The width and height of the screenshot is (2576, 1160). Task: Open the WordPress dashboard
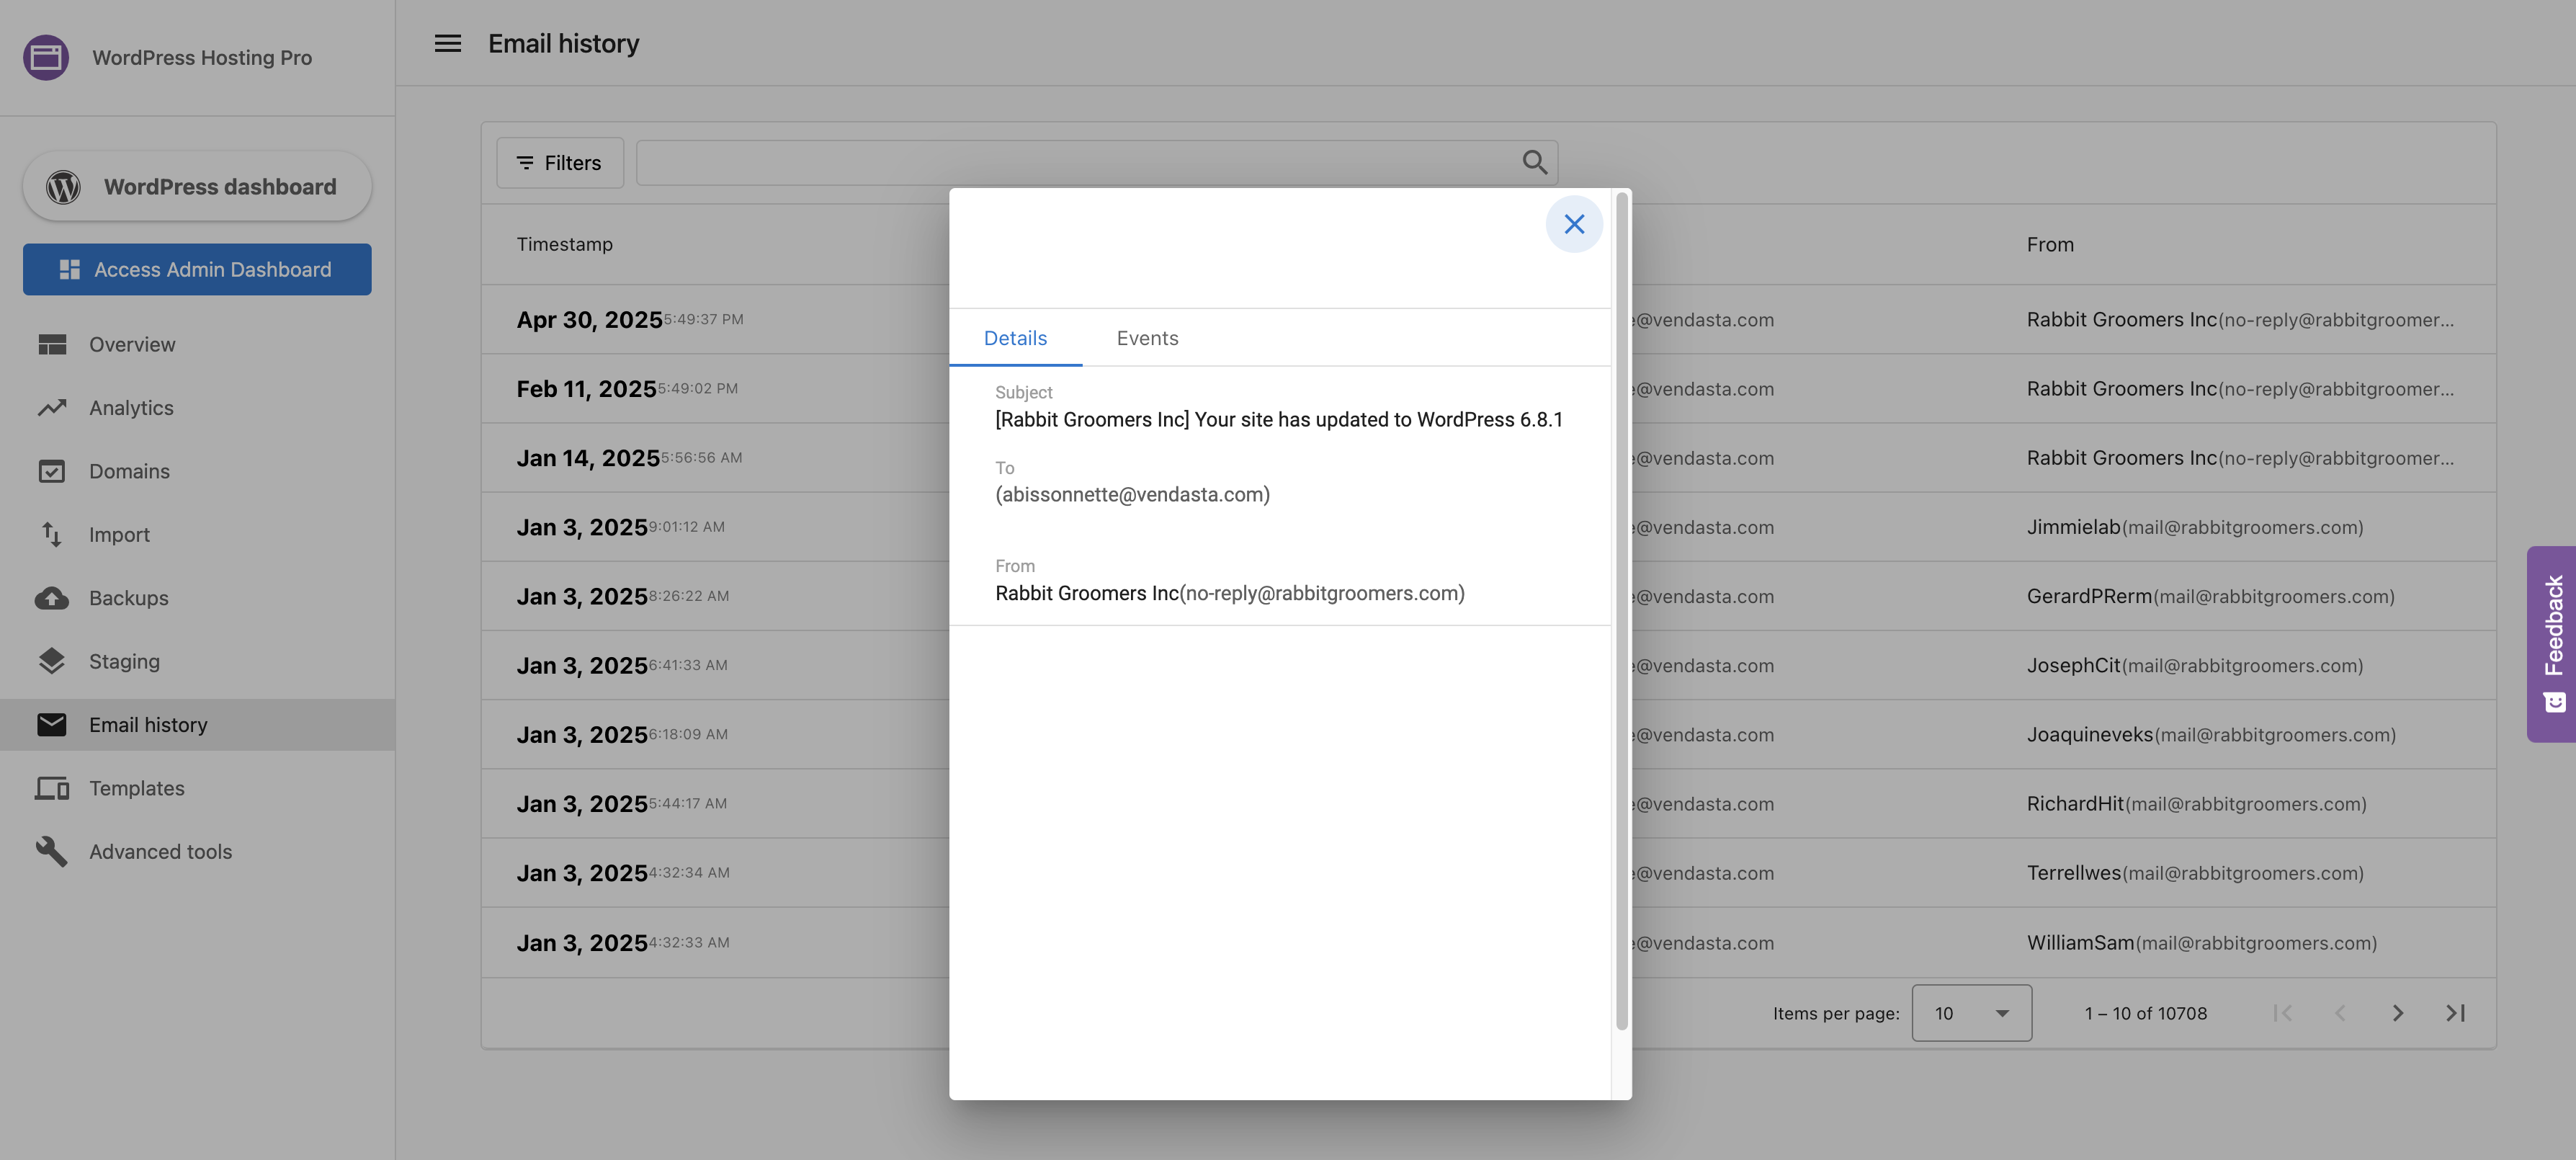[x=196, y=186]
